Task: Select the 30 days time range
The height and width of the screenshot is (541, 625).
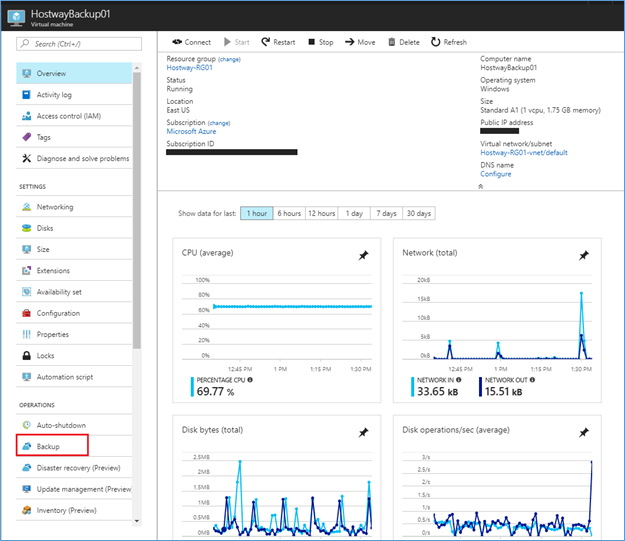Action: tap(419, 213)
